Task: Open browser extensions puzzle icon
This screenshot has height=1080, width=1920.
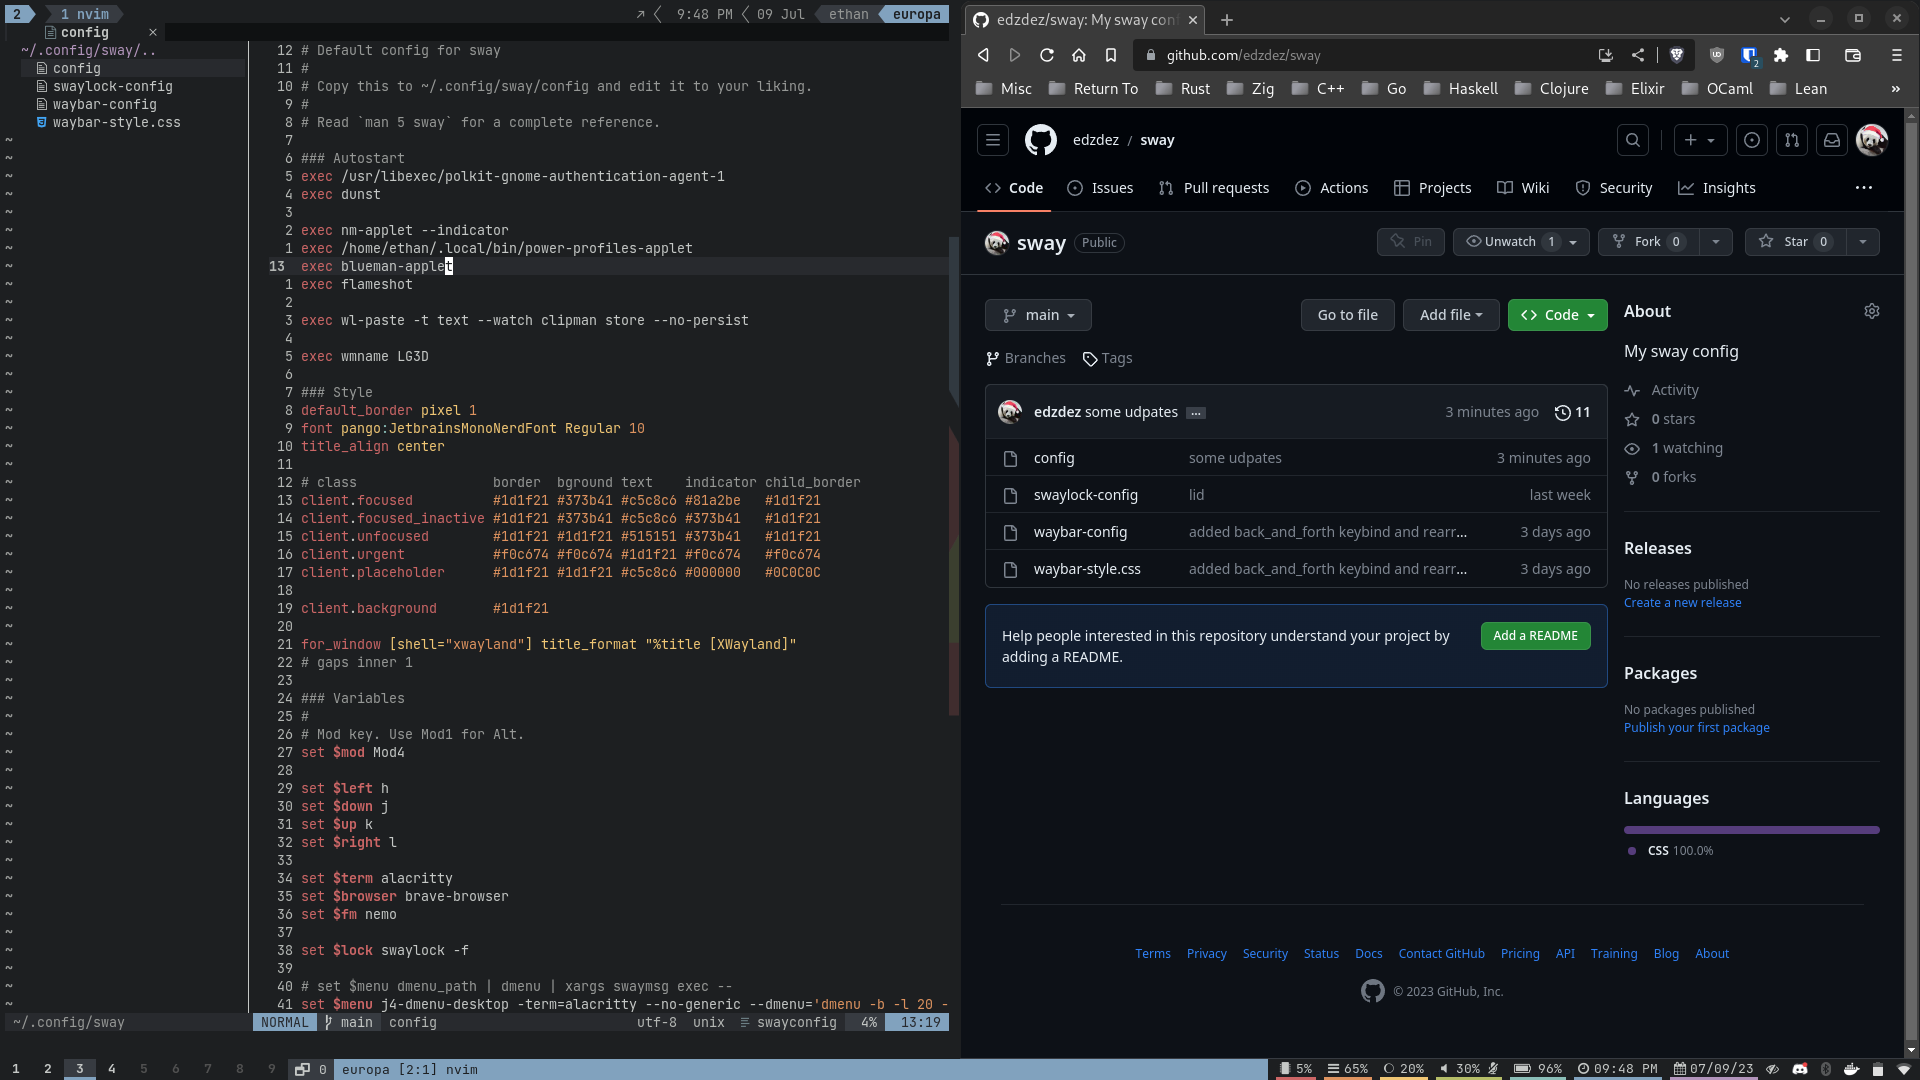Action: pos(1781,55)
